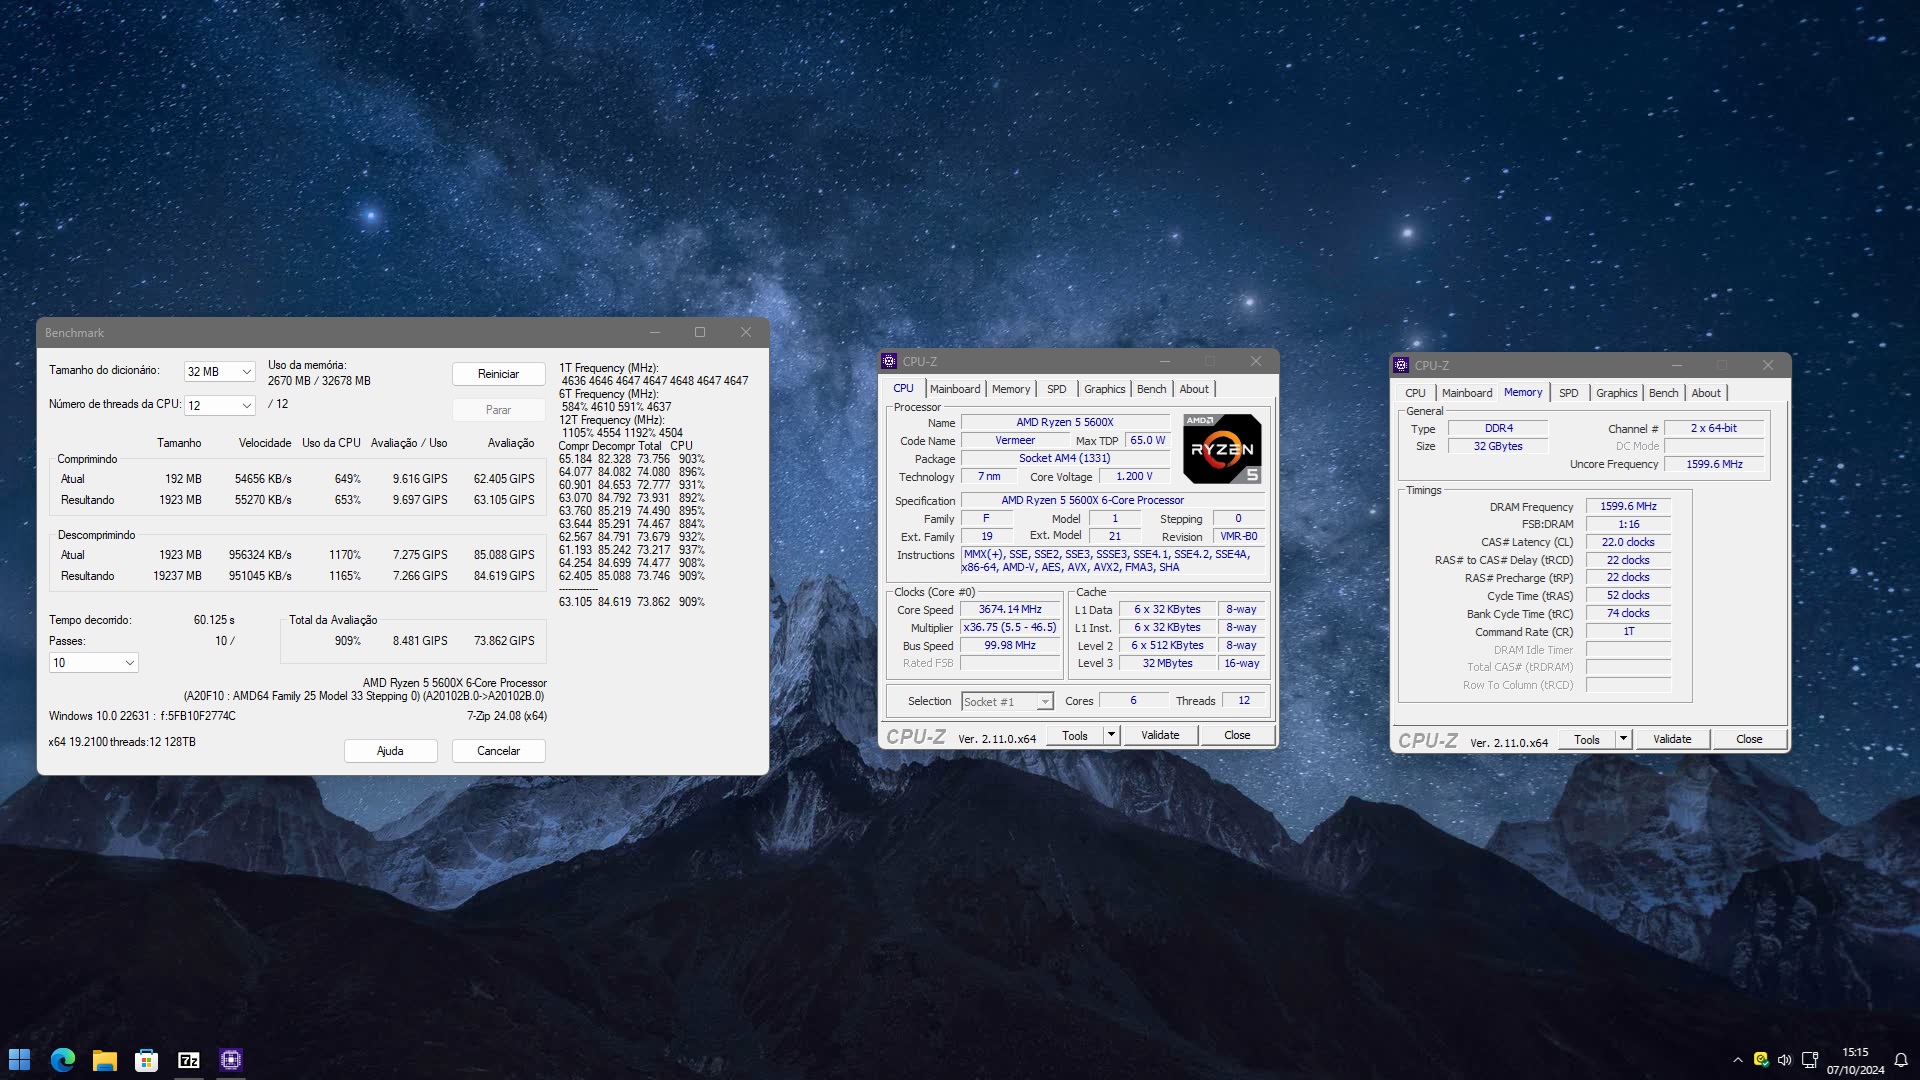Open Graphics tab in the CPU window
This screenshot has width=1920, height=1080.
pos(1105,389)
